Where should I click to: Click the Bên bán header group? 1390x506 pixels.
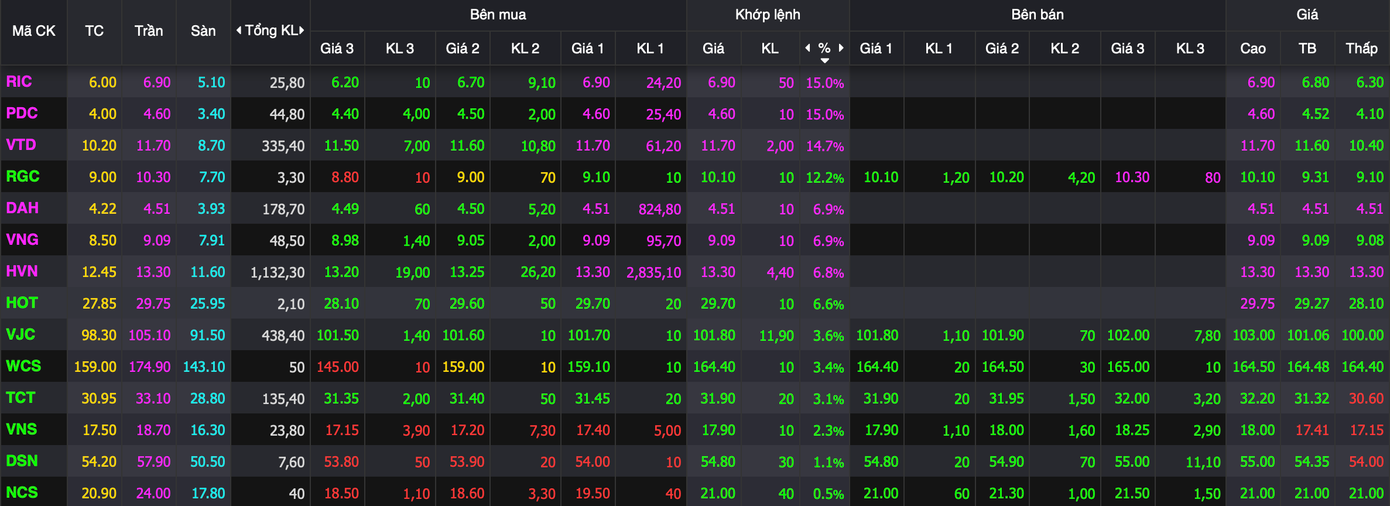coord(1037,15)
